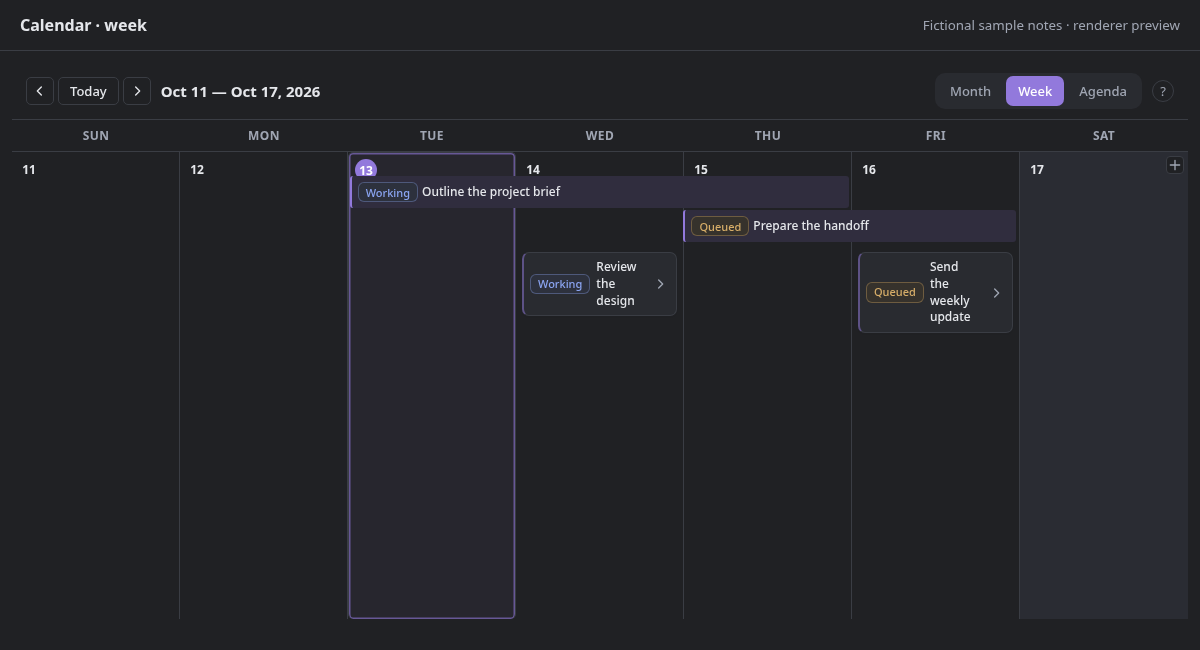Select day number 15
The image size is (1200, 650).
[x=701, y=170]
